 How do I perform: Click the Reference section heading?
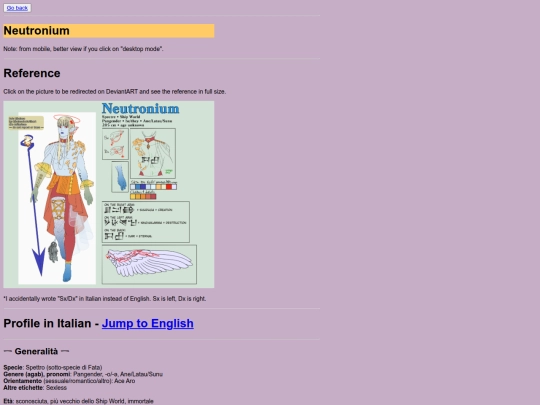(32, 73)
